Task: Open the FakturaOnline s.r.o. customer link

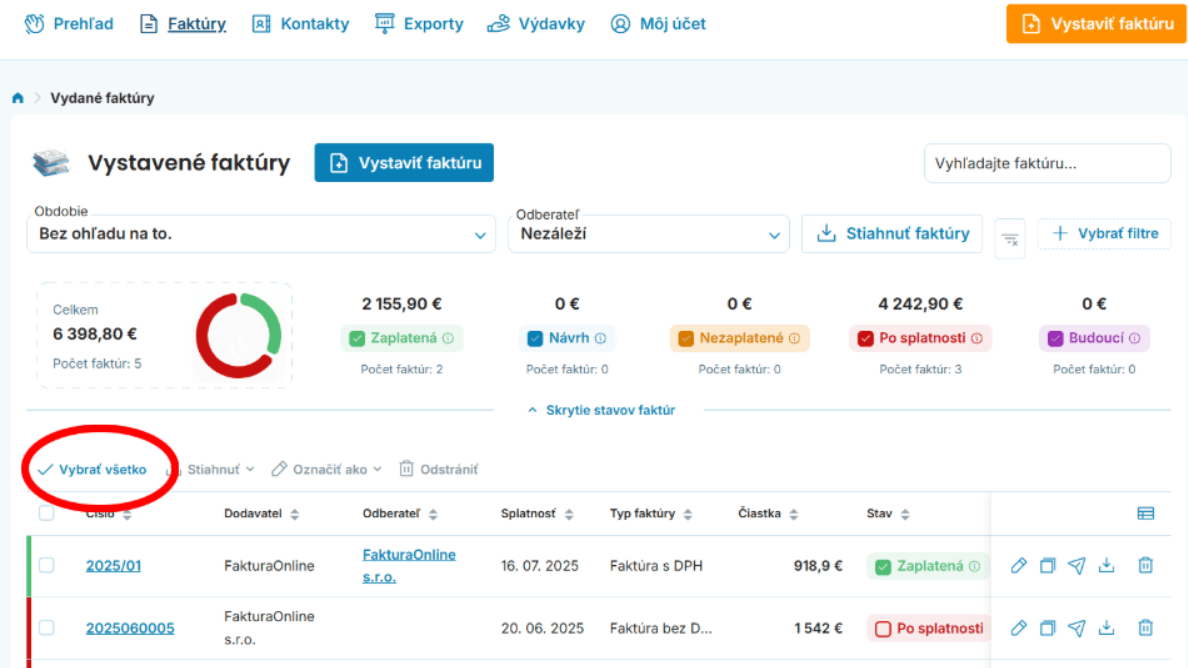Action: point(409,565)
